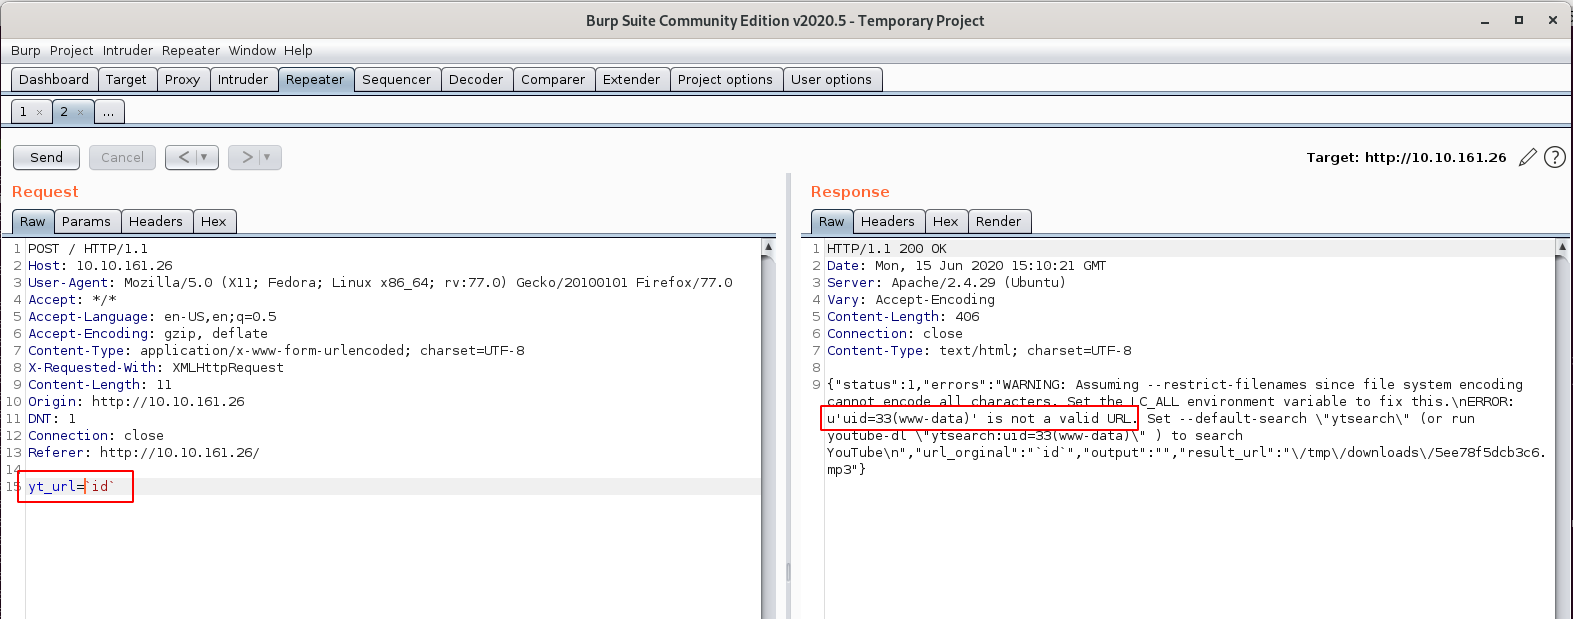Switch to the Intruder tool tab

tap(243, 79)
